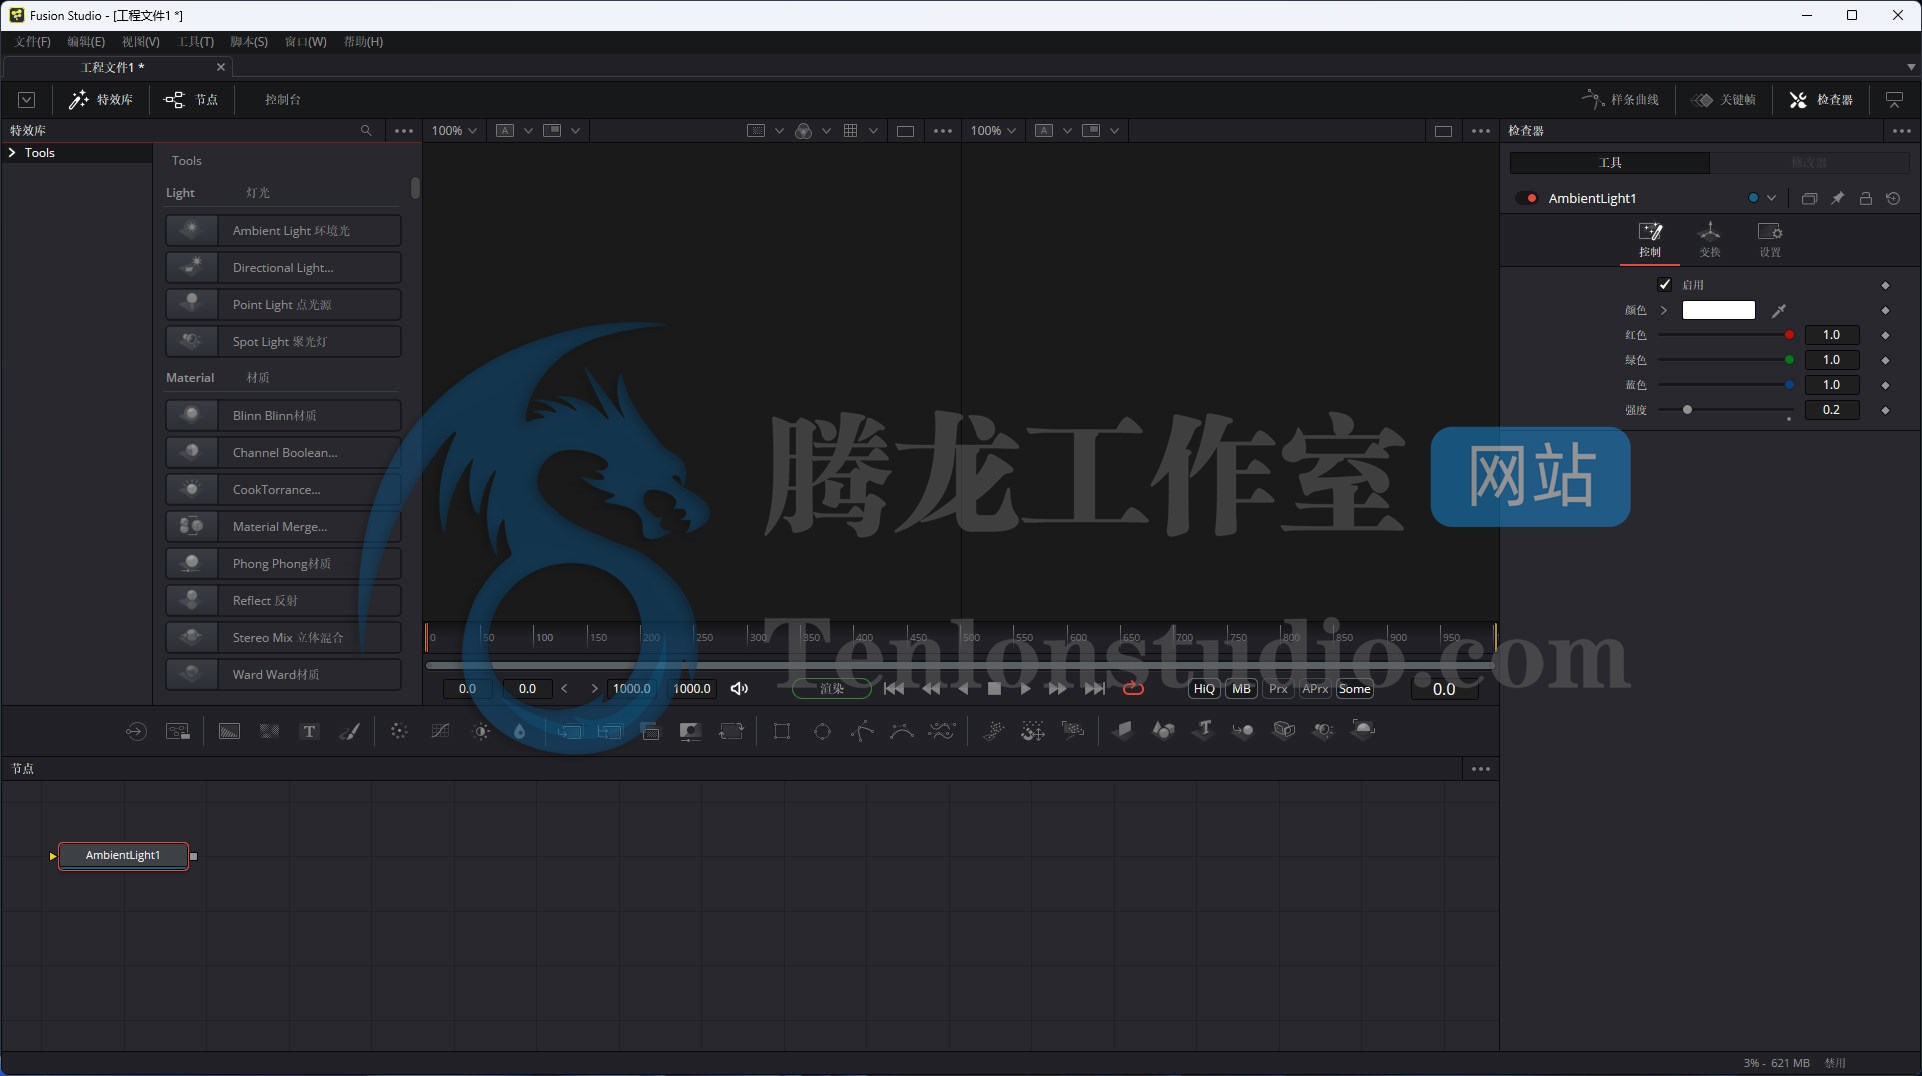Image resolution: width=1922 pixels, height=1076 pixels.
Task: Add the Loader tool from toolbar
Action: pos(136,731)
